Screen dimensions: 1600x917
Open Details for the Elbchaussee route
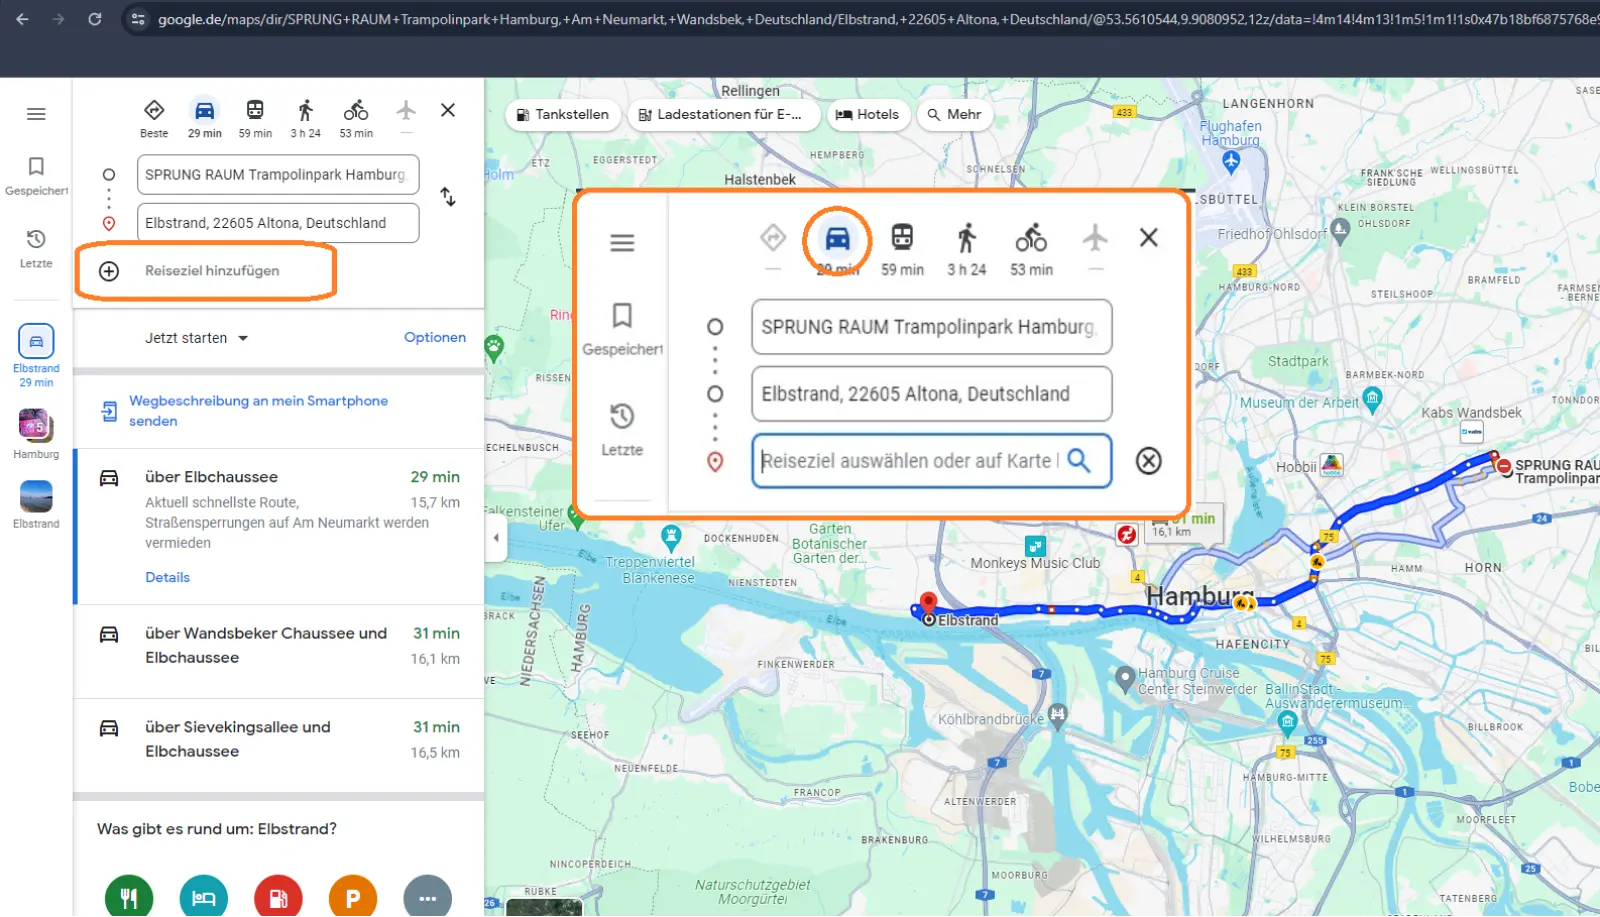(167, 578)
